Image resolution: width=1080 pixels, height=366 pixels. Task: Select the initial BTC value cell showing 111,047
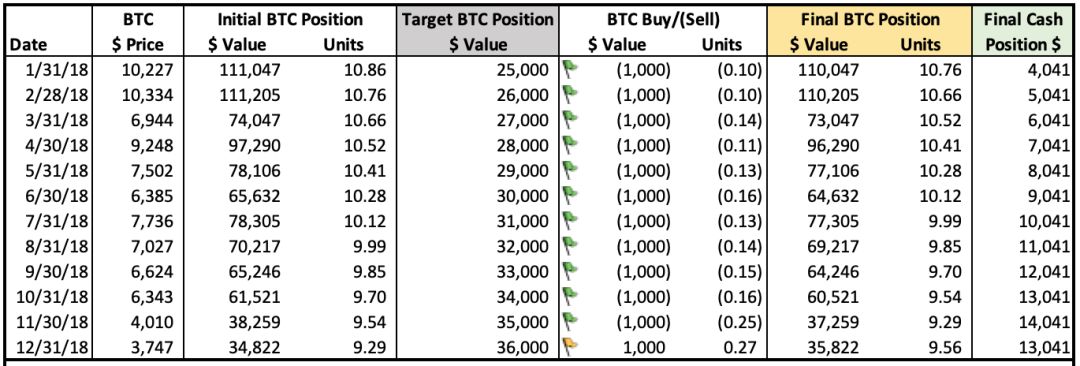point(242,70)
